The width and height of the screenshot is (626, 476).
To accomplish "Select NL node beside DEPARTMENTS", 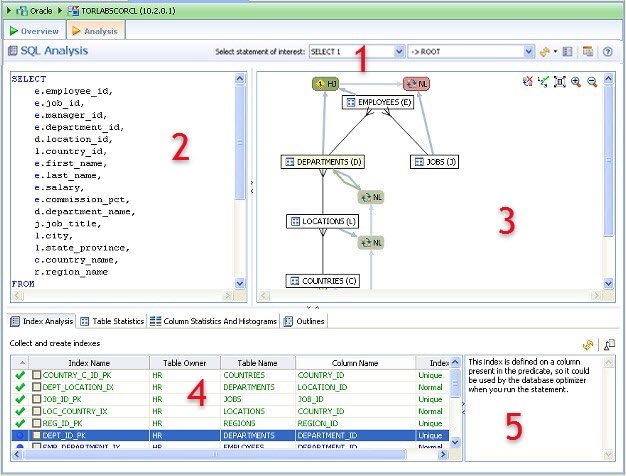I will coord(371,197).
